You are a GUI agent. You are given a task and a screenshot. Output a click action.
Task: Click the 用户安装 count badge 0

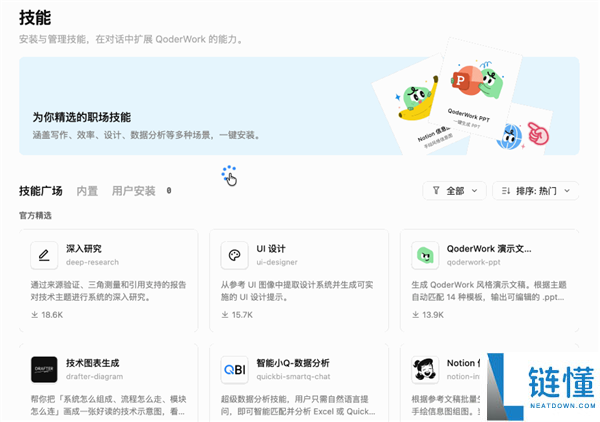click(x=169, y=191)
